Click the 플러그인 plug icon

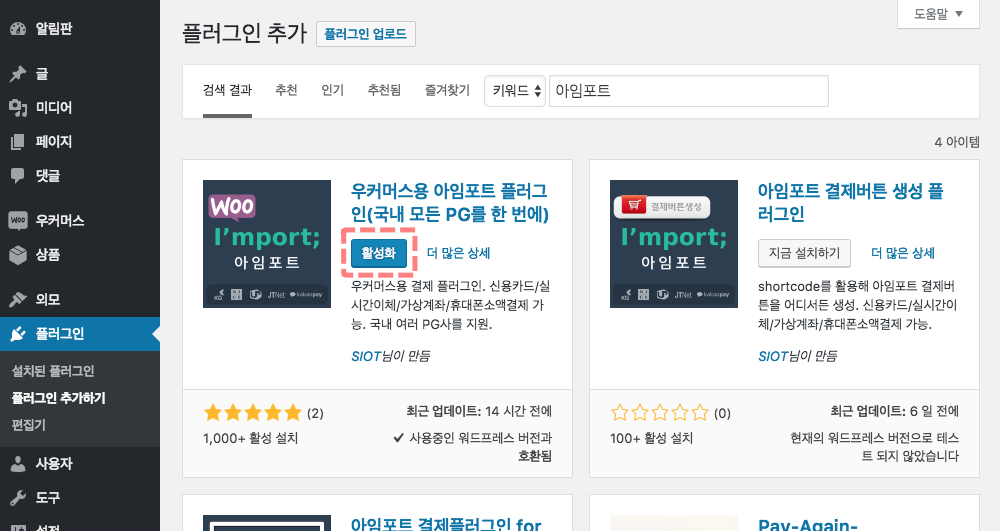pyautogui.click(x=18, y=333)
